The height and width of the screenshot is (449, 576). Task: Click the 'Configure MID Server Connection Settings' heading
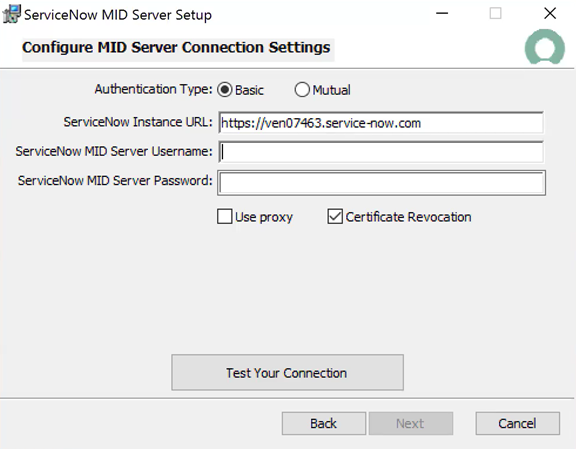(176, 47)
